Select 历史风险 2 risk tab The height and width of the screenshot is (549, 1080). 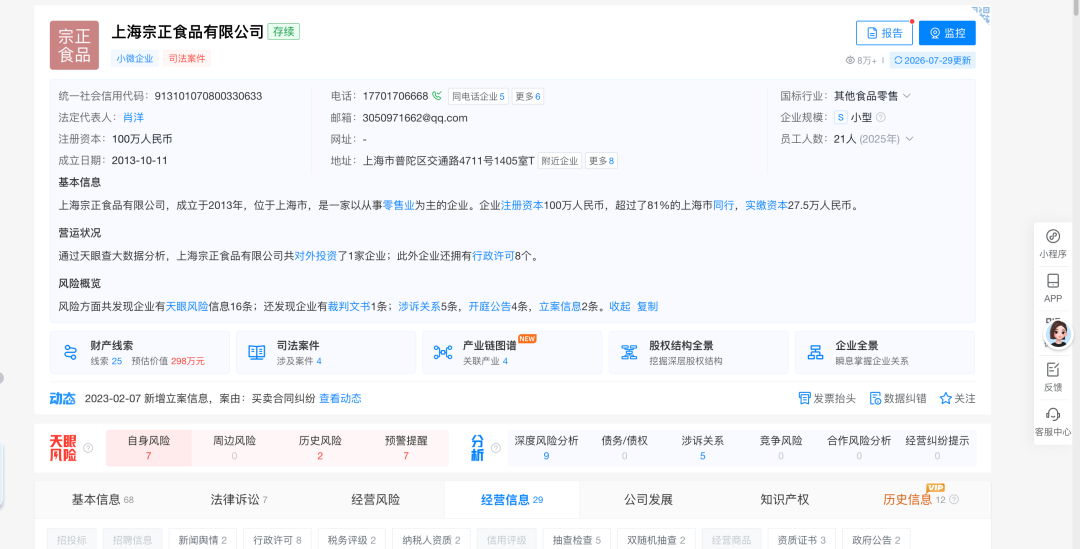pyautogui.click(x=320, y=448)
